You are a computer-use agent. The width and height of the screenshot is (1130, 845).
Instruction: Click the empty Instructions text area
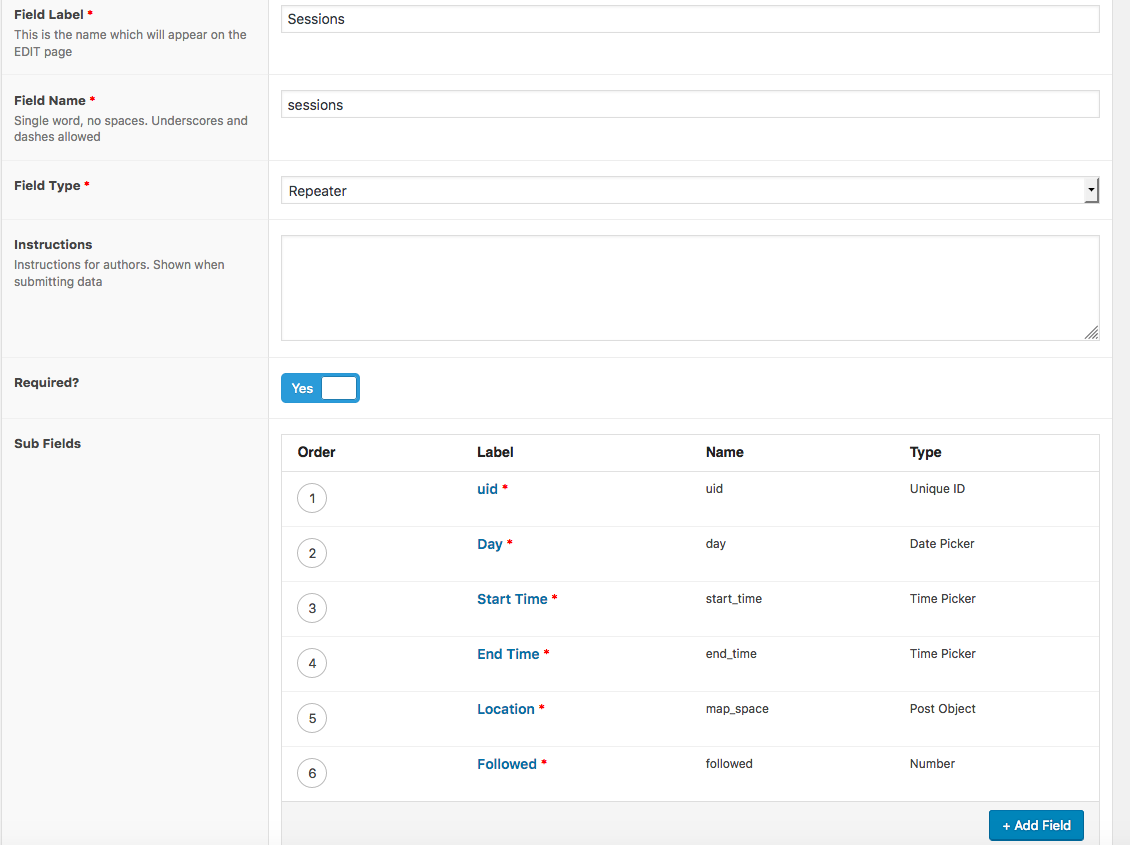tap(690, 285)
